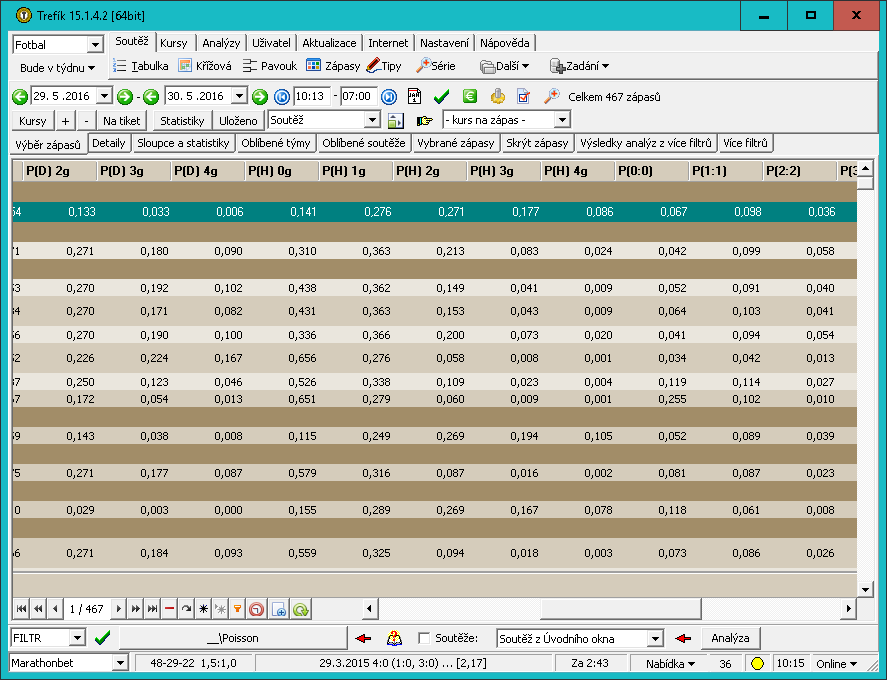Click the horizontal scrollbar right arrow
This screenshot has width=887, height=680.
click(x=849, y=608)
